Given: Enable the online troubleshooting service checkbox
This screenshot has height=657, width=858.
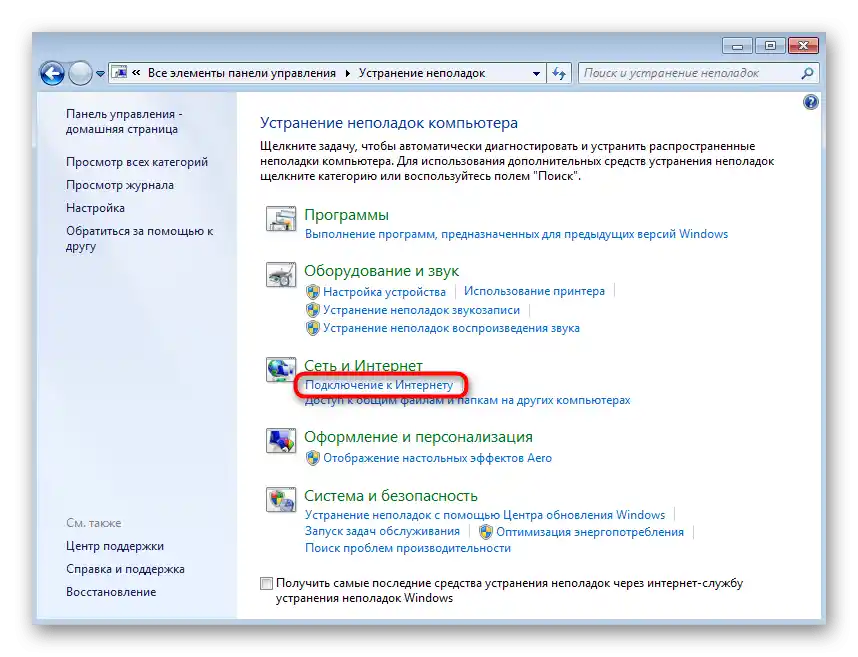Looking at the screenshot, I should [266, 584].
